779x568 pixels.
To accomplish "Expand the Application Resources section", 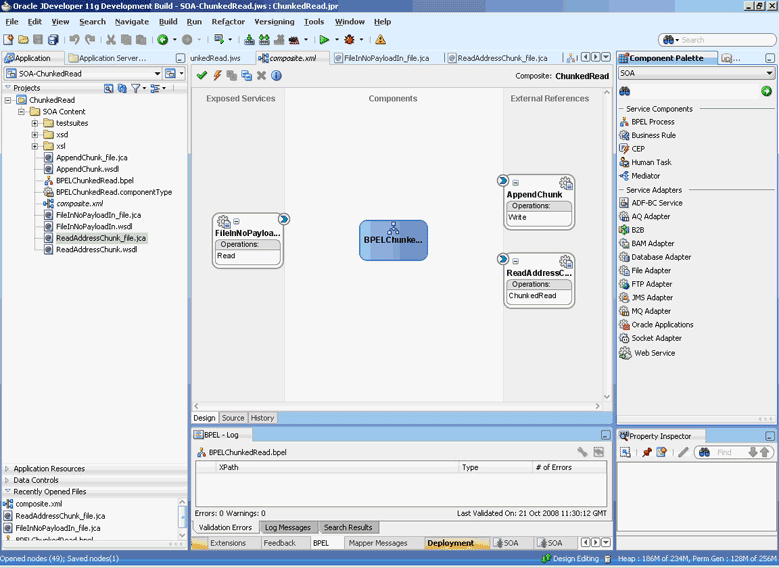I will tap(48, 468).
